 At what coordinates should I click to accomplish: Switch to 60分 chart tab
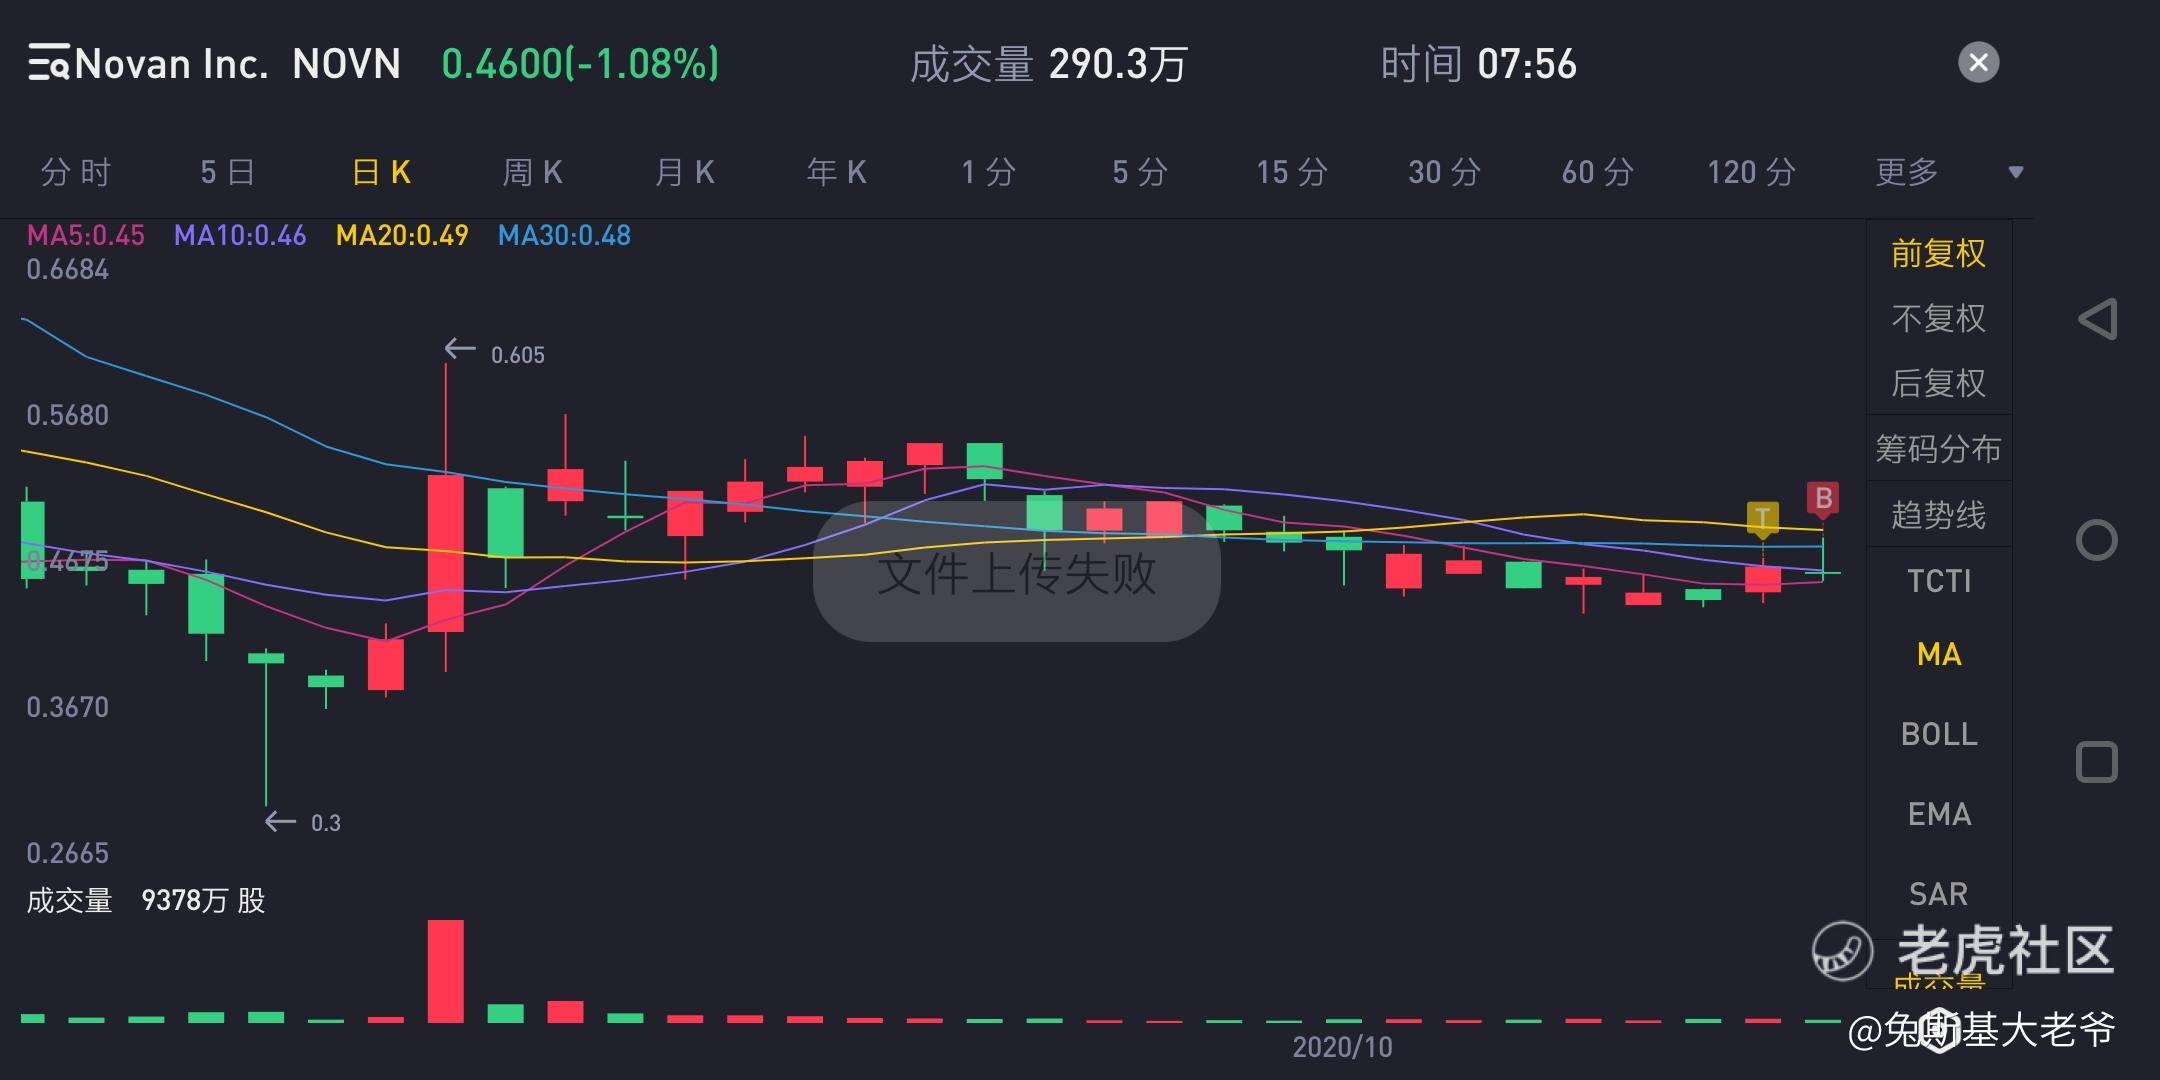click(x=1597, y=172)
